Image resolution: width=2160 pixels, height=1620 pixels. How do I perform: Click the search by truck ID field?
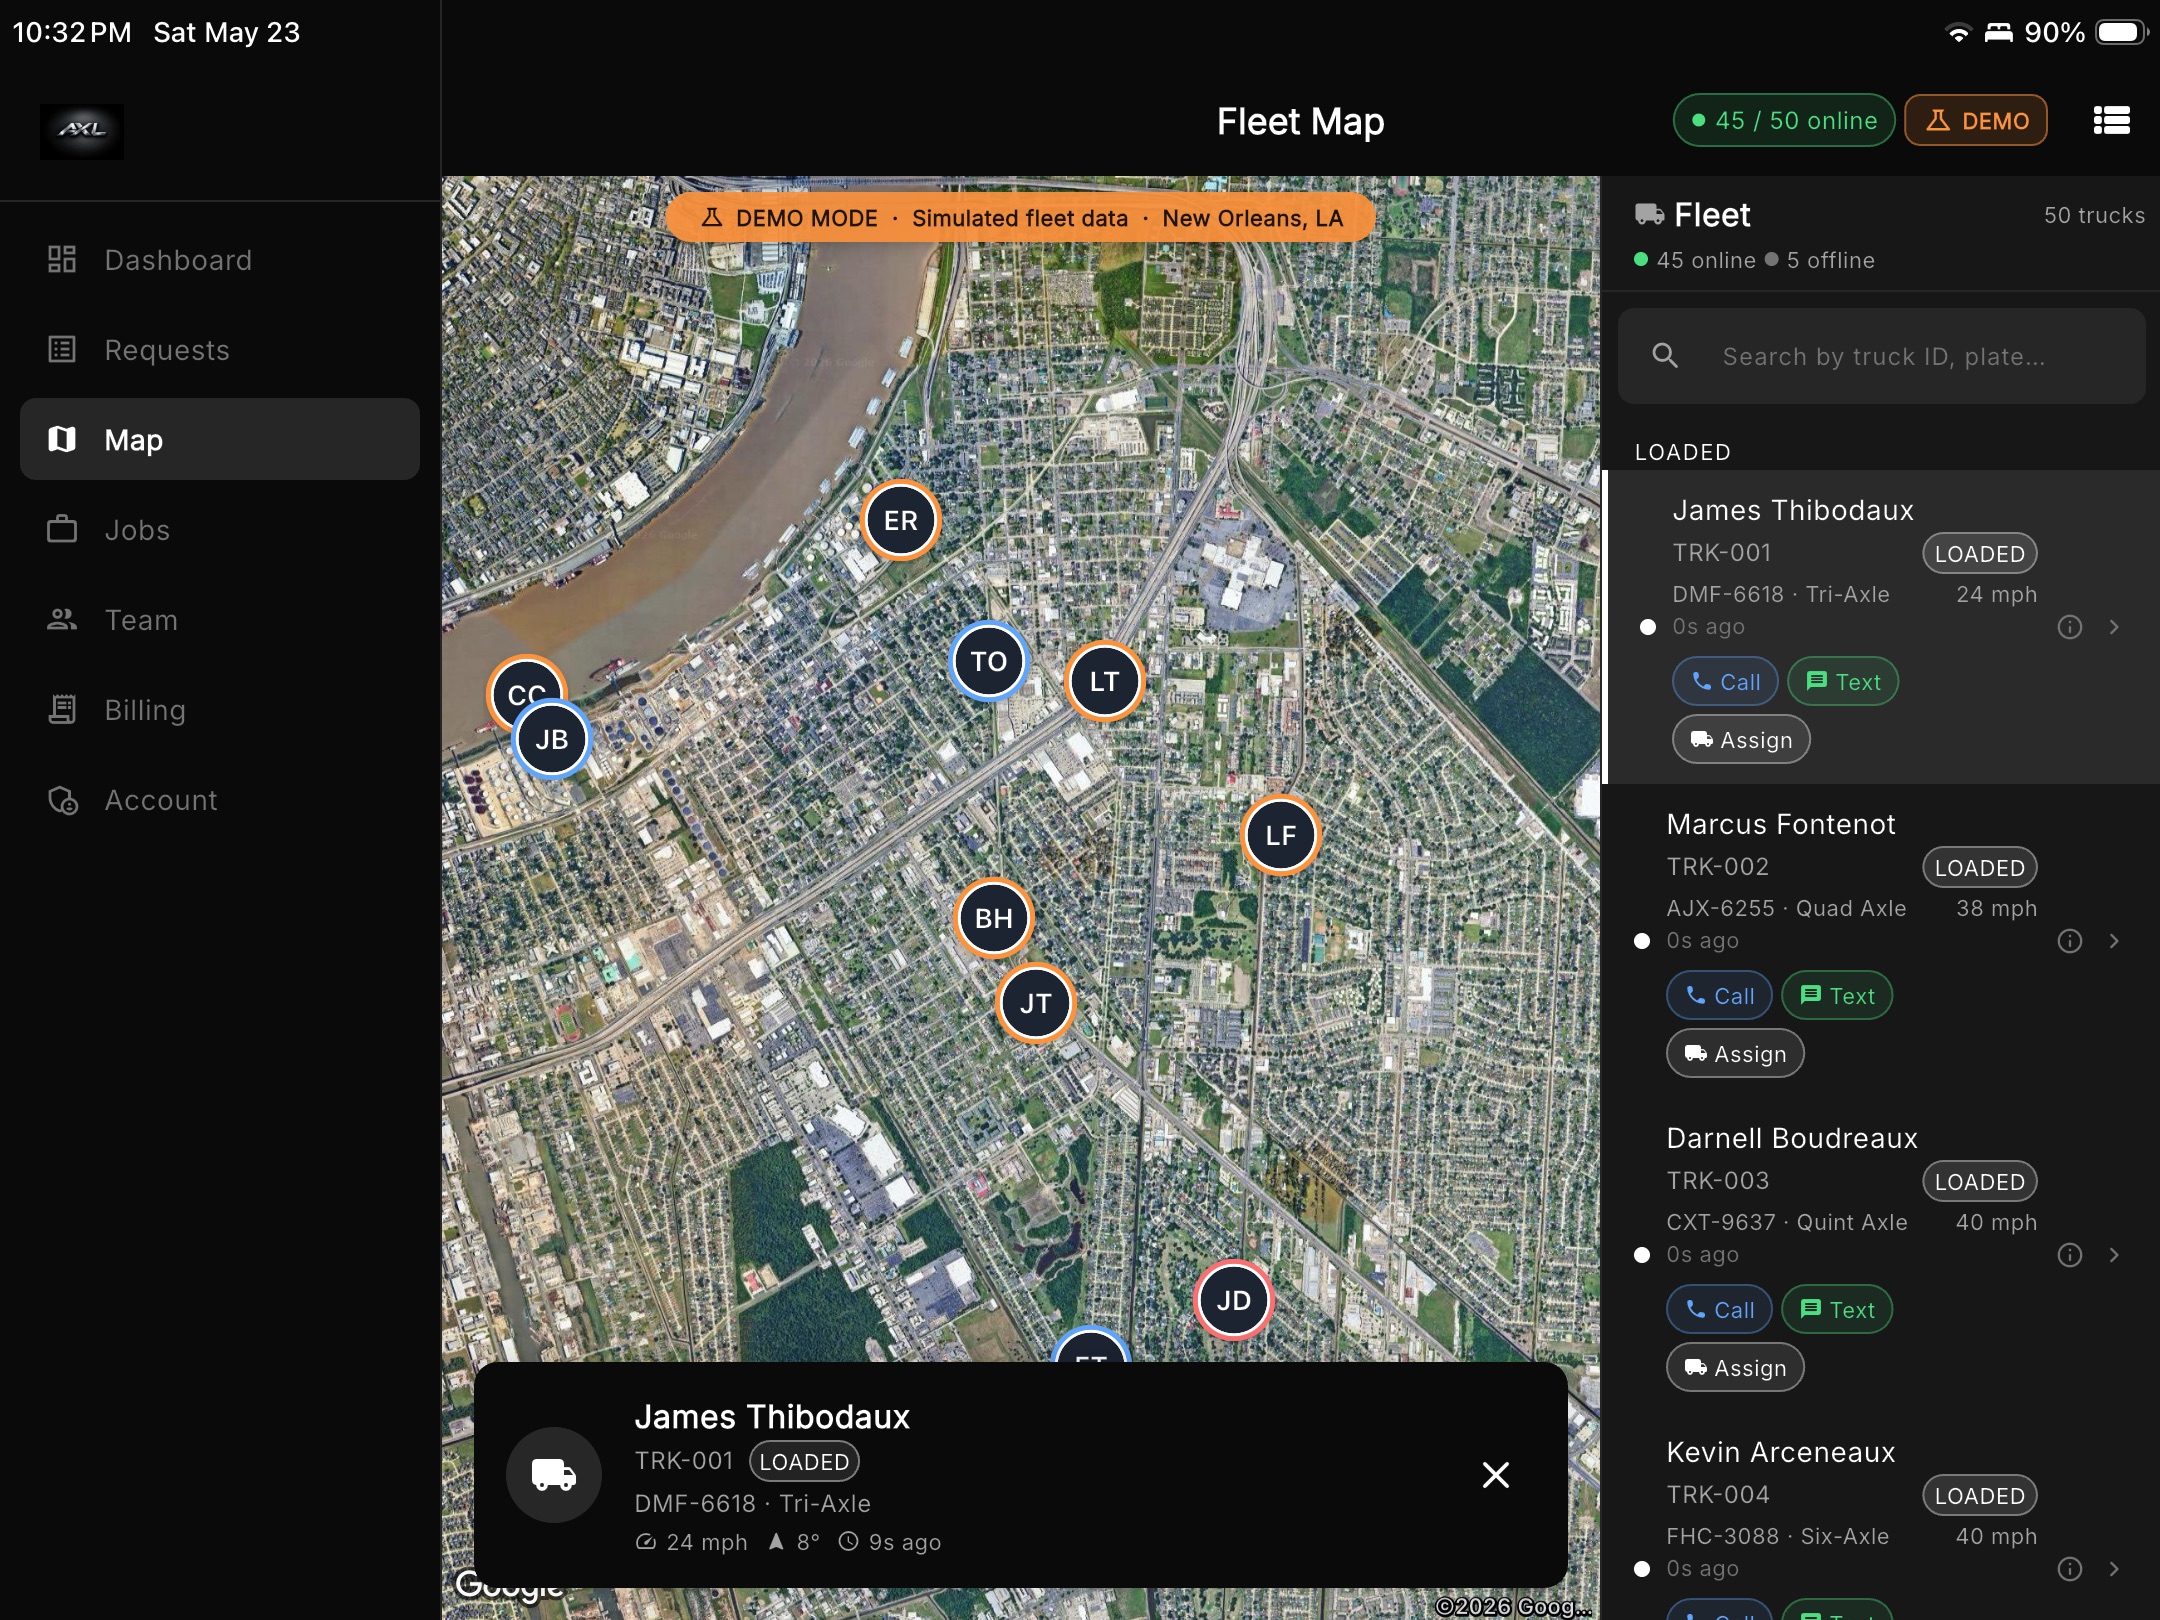(1881, 356)
